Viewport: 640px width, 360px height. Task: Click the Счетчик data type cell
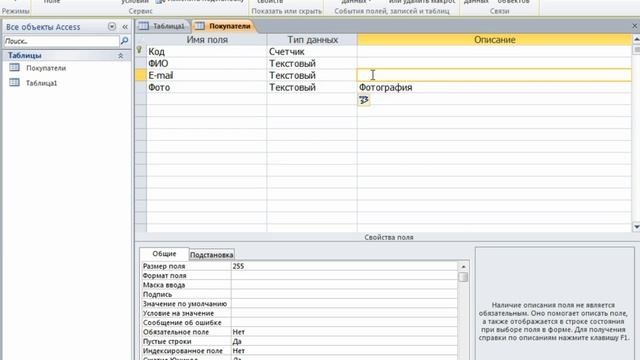(x=312, y=51)
